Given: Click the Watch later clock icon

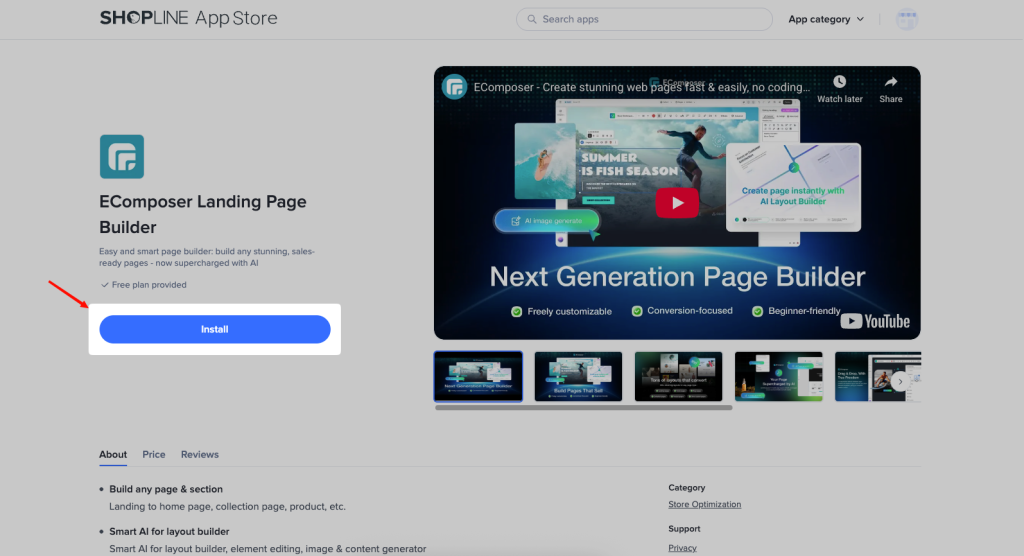Looking at the screenshot, I should [839, 83].
